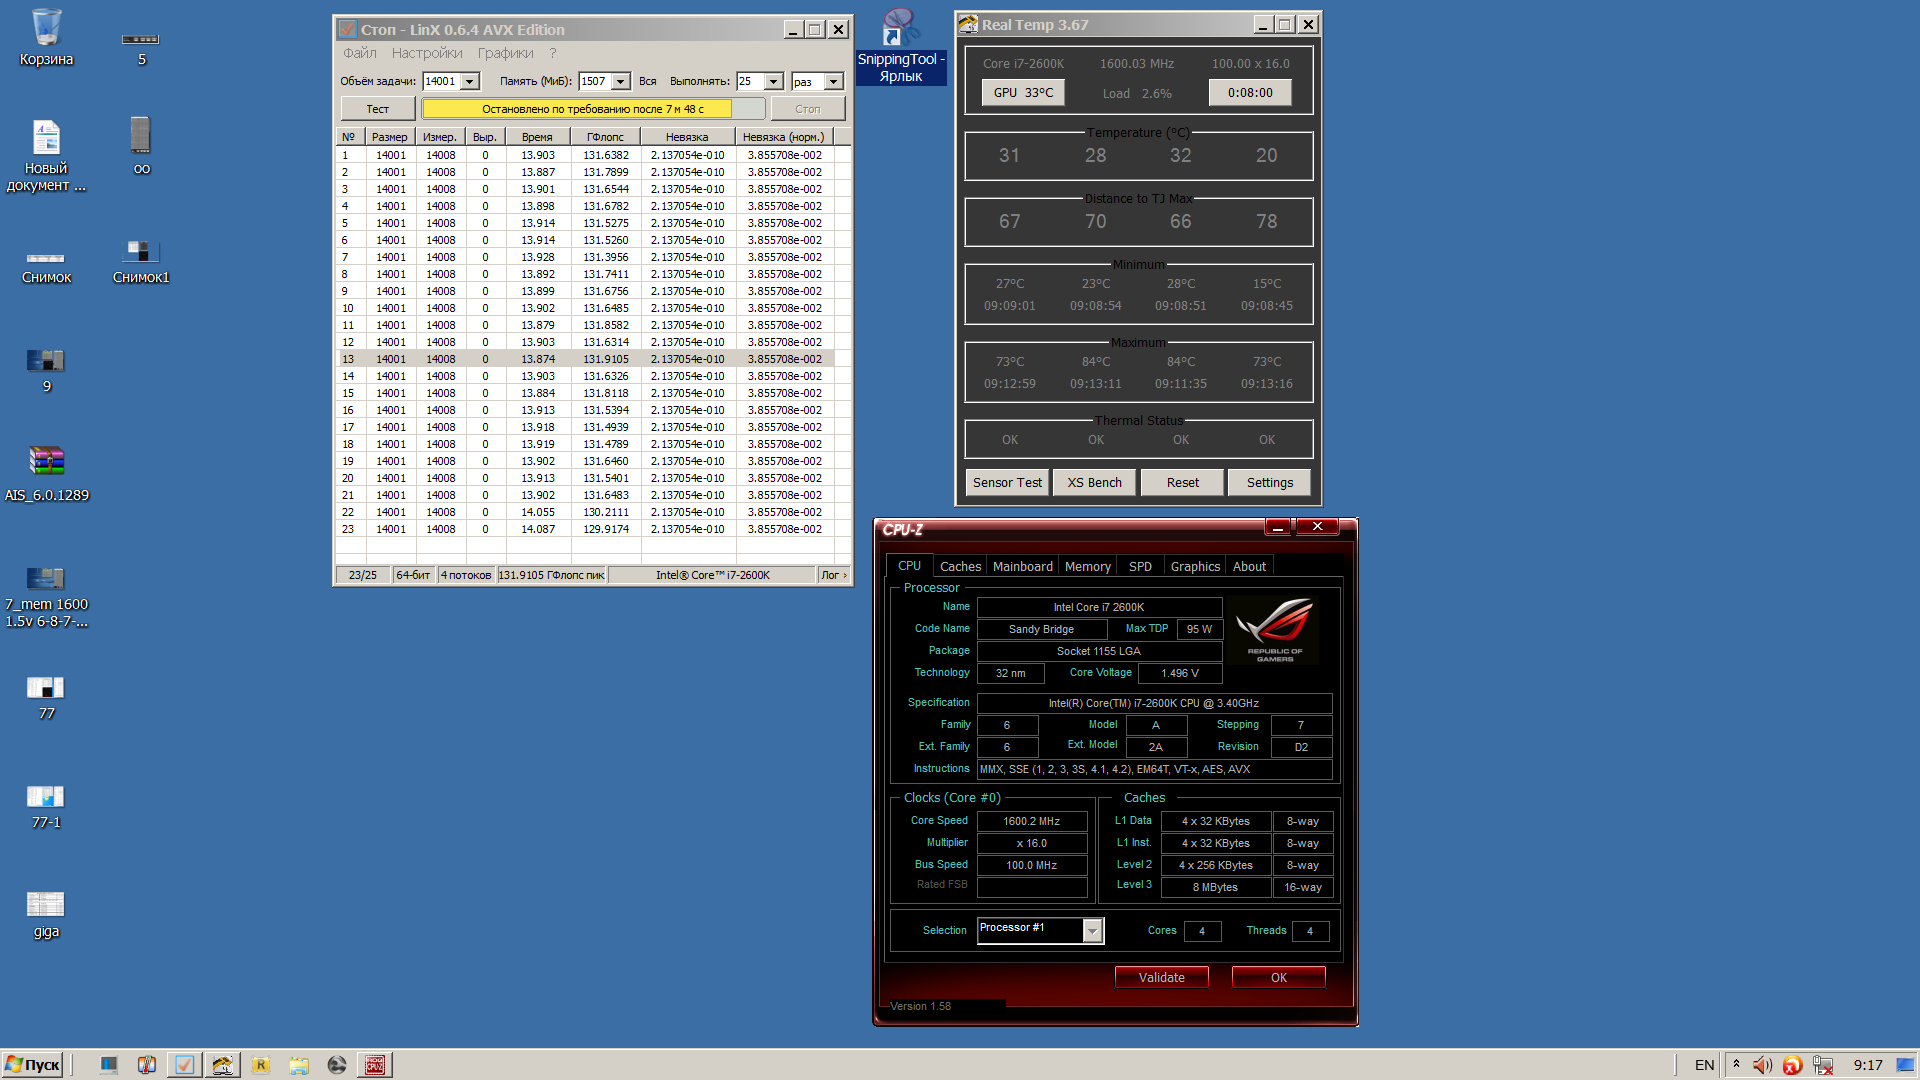Open the Выполнять count dropdown in LinX
Screen dimensions: 1920x1080
click(774, 82)
